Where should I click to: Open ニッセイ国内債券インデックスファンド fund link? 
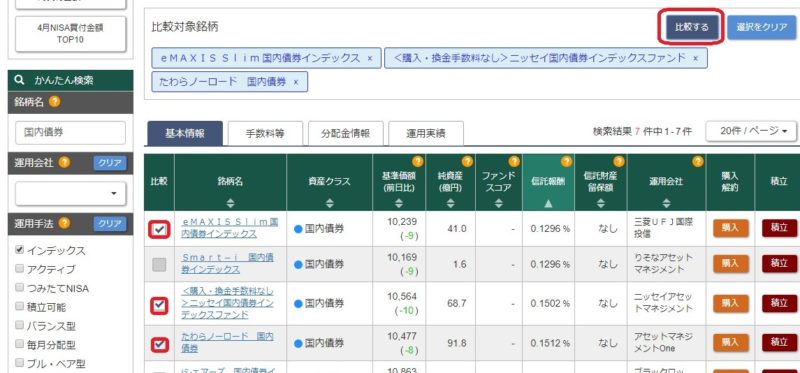(x=228, y=303)
